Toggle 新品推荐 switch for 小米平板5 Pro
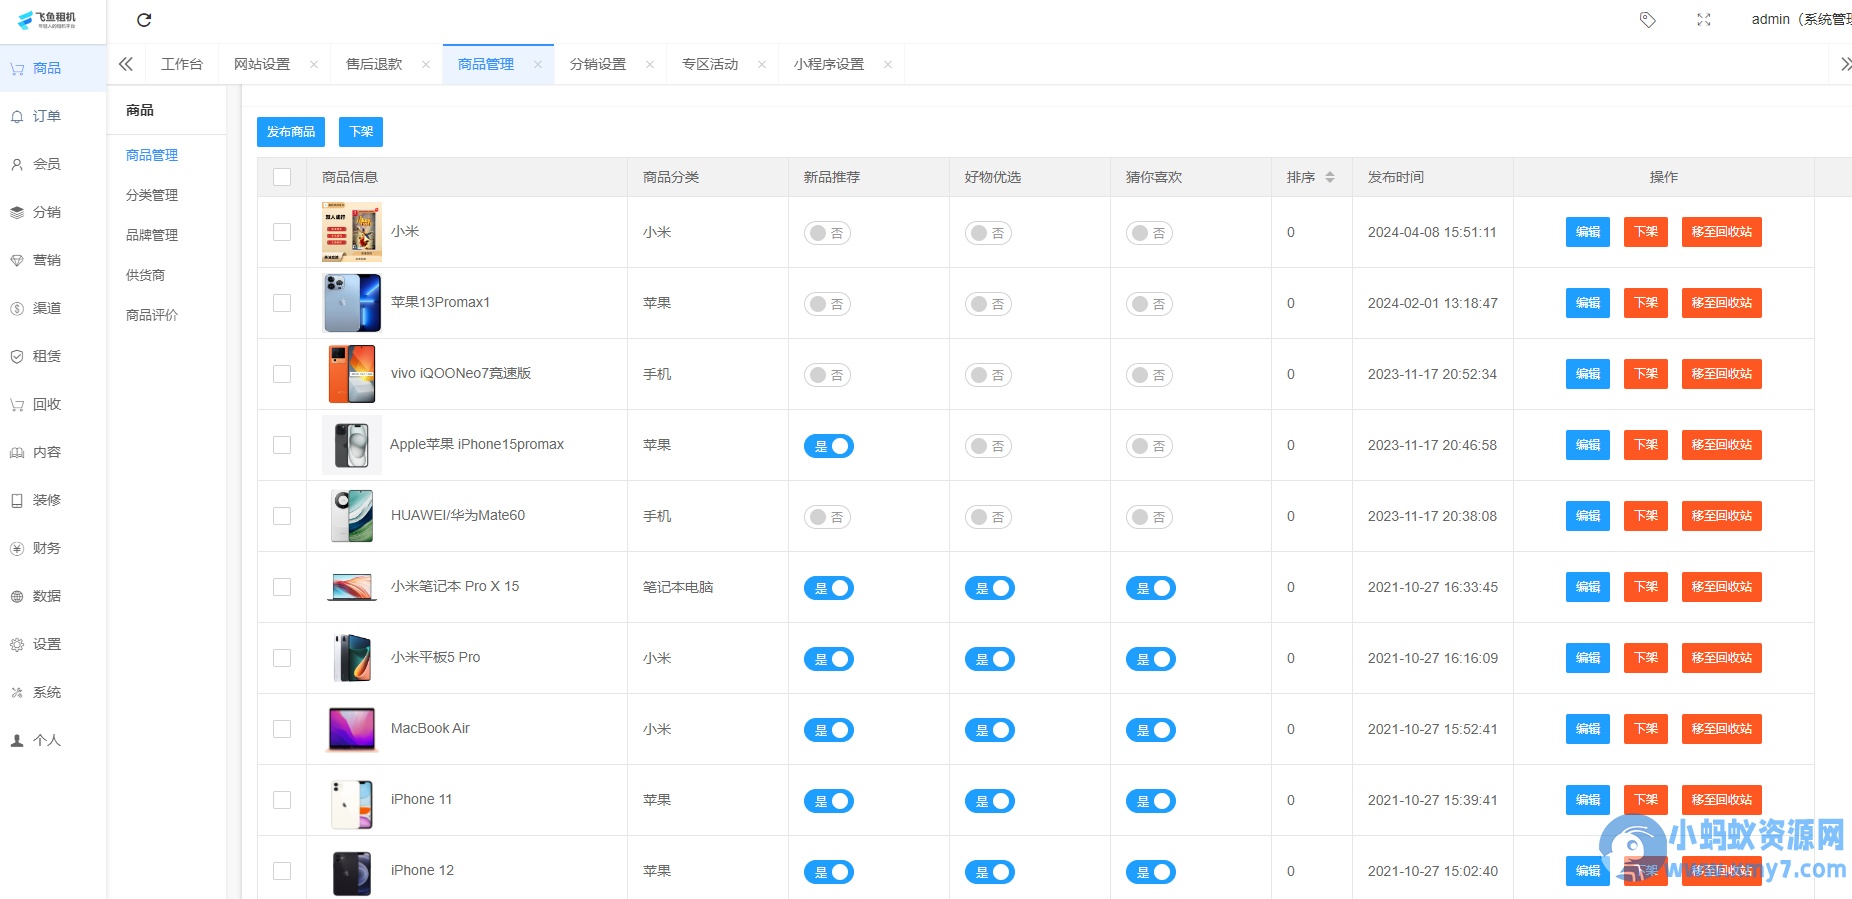The height and width of the screenshot is (899, 1852). tap(828, 659)
